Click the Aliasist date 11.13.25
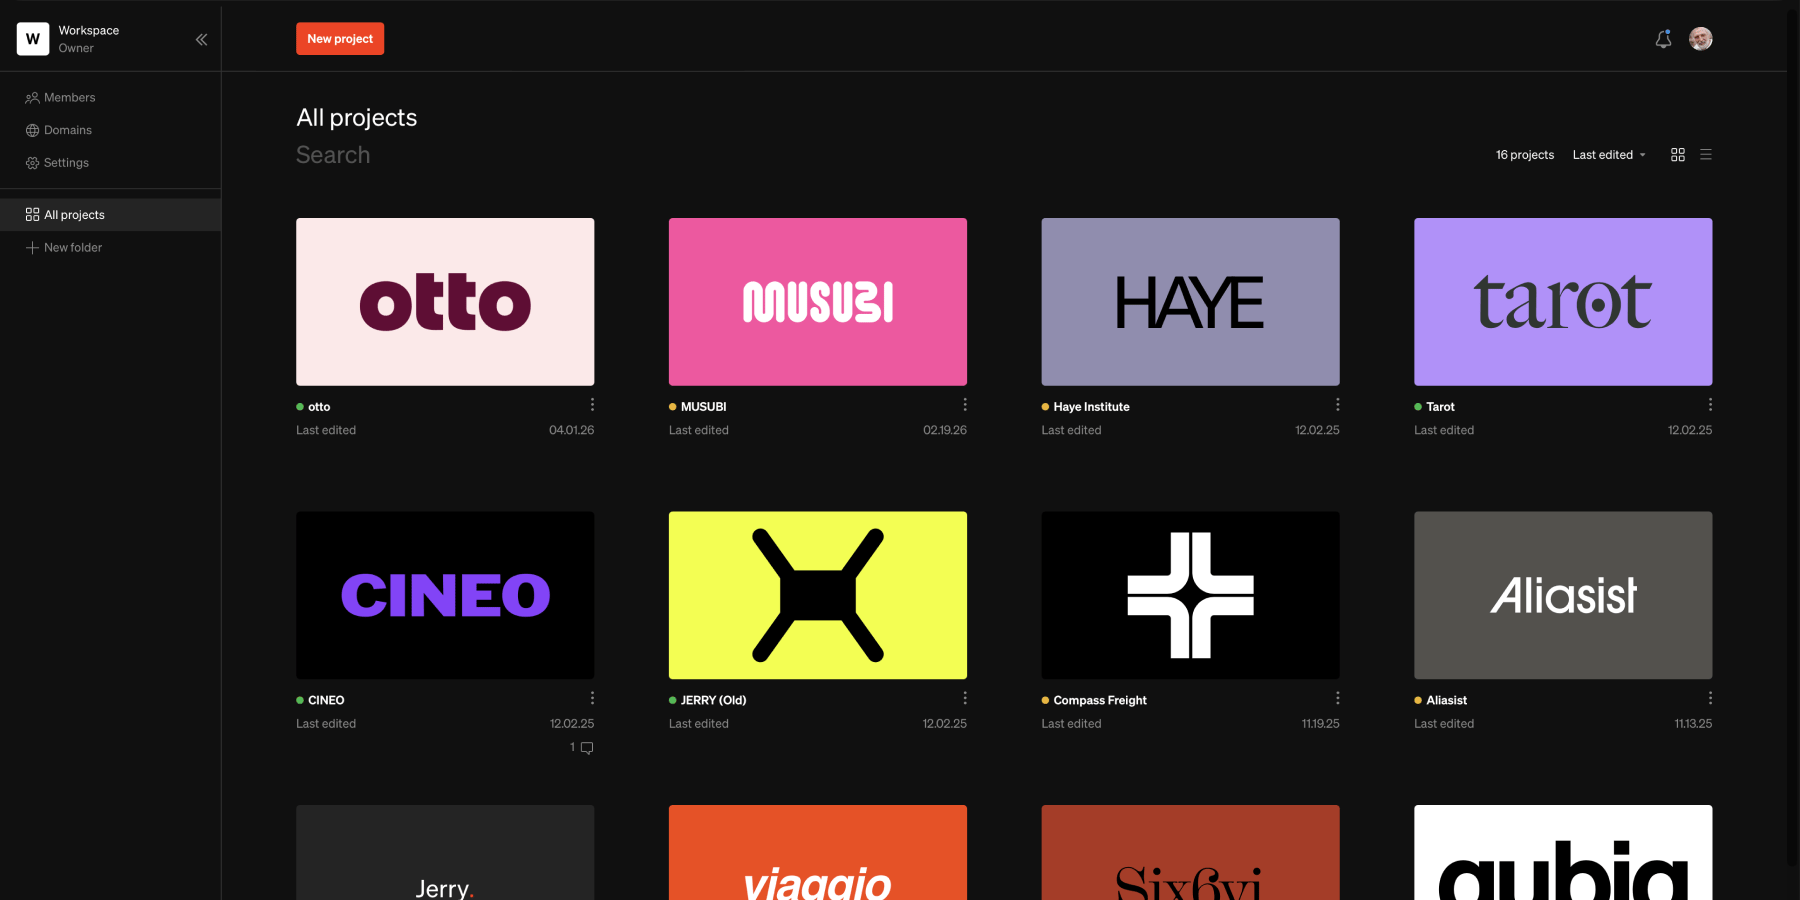The height and width of the screenshot is (900, 1800). pyautogui.click(x=1693, y=724)
